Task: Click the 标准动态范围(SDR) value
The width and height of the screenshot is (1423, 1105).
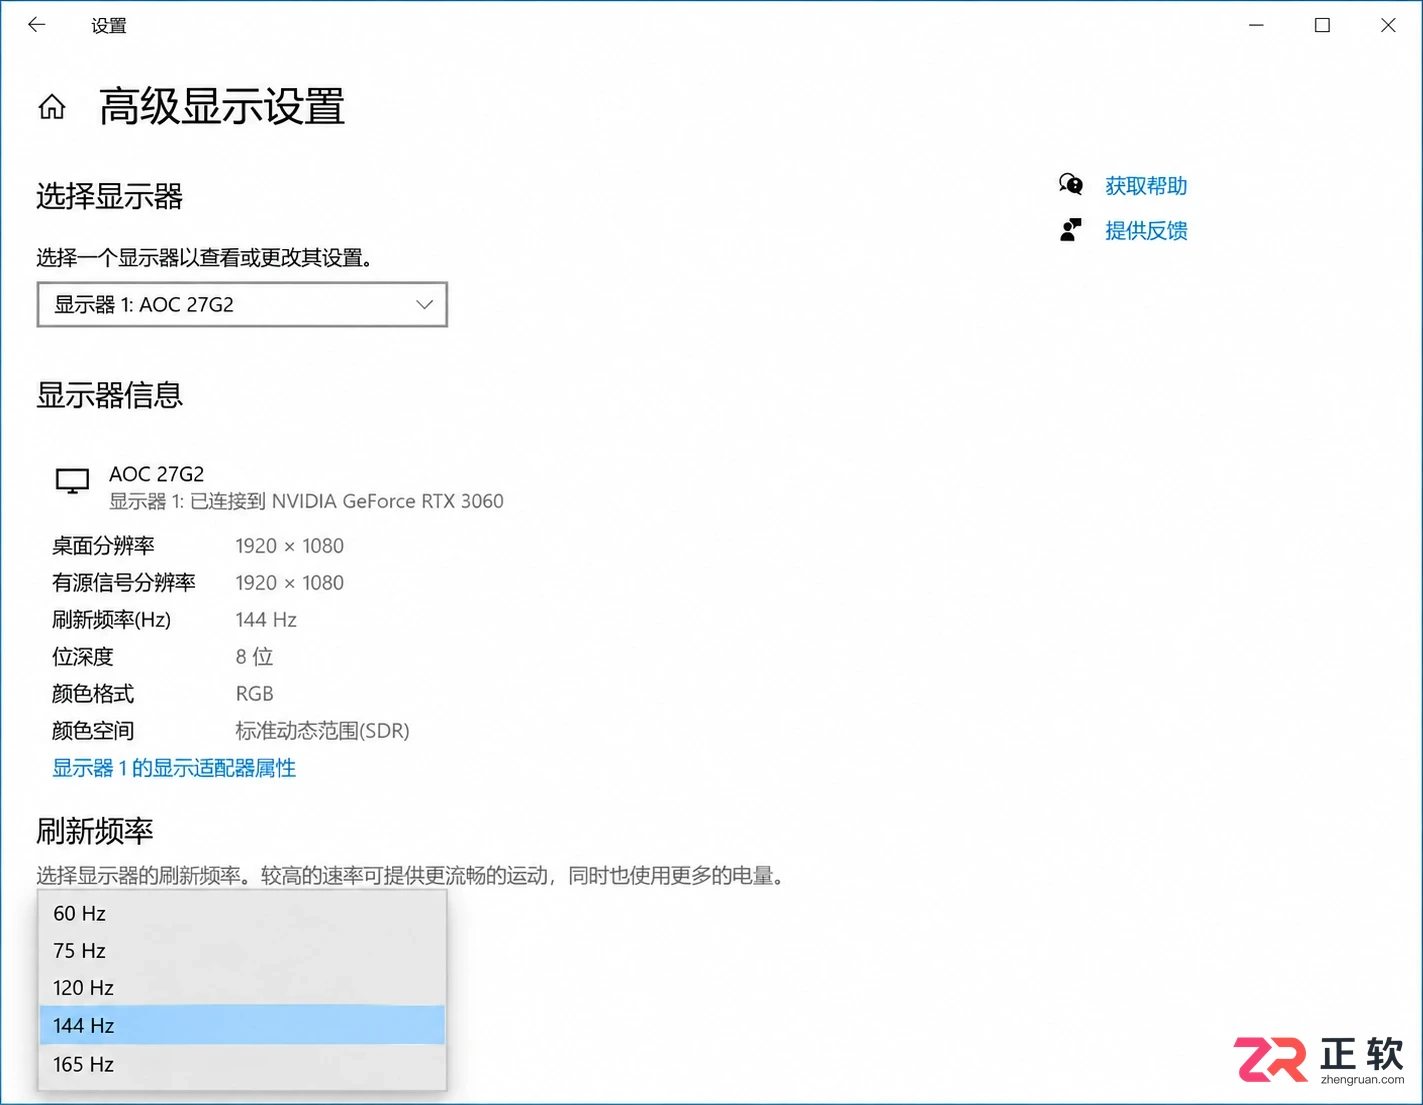Action: tap(322, 731)
